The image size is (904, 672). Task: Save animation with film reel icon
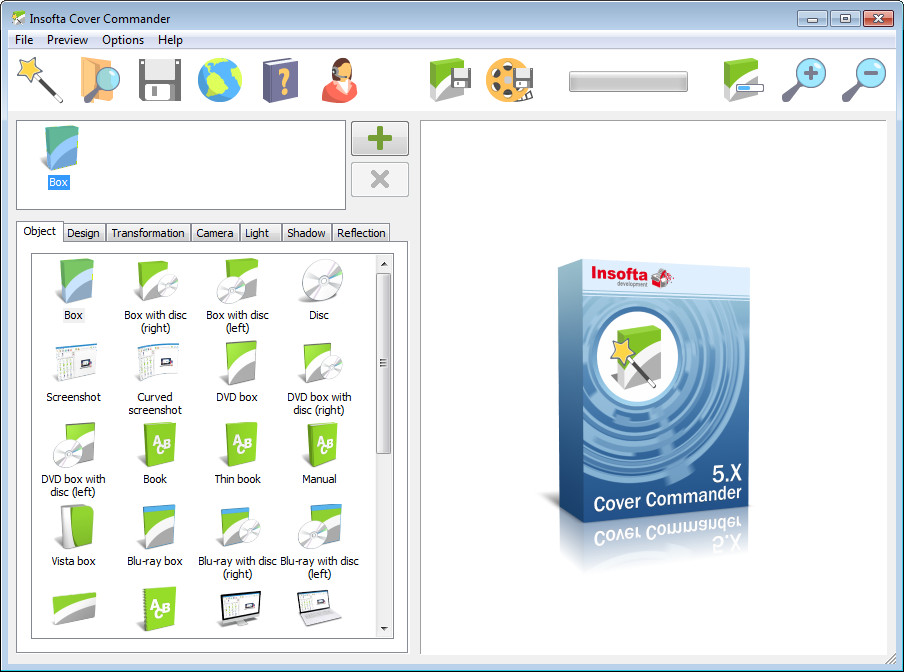point(510,80)
